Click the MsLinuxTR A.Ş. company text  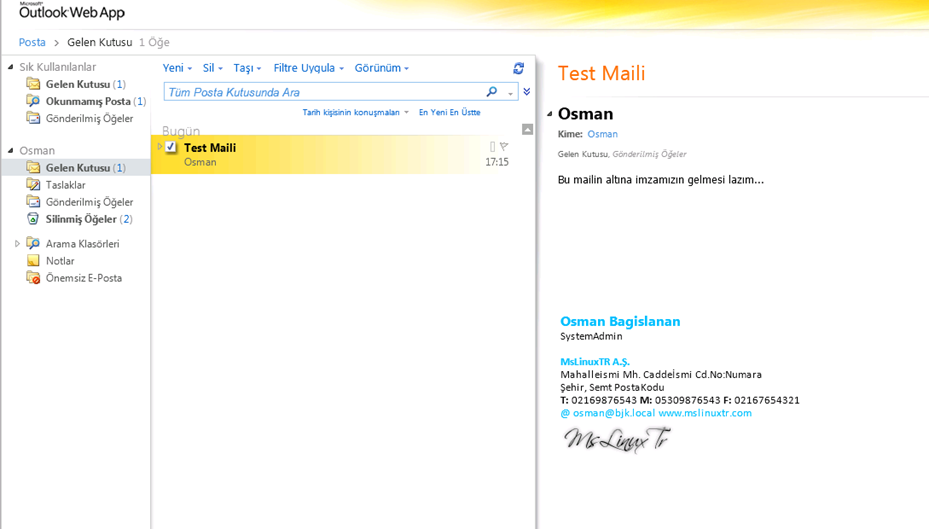point(595,362)
